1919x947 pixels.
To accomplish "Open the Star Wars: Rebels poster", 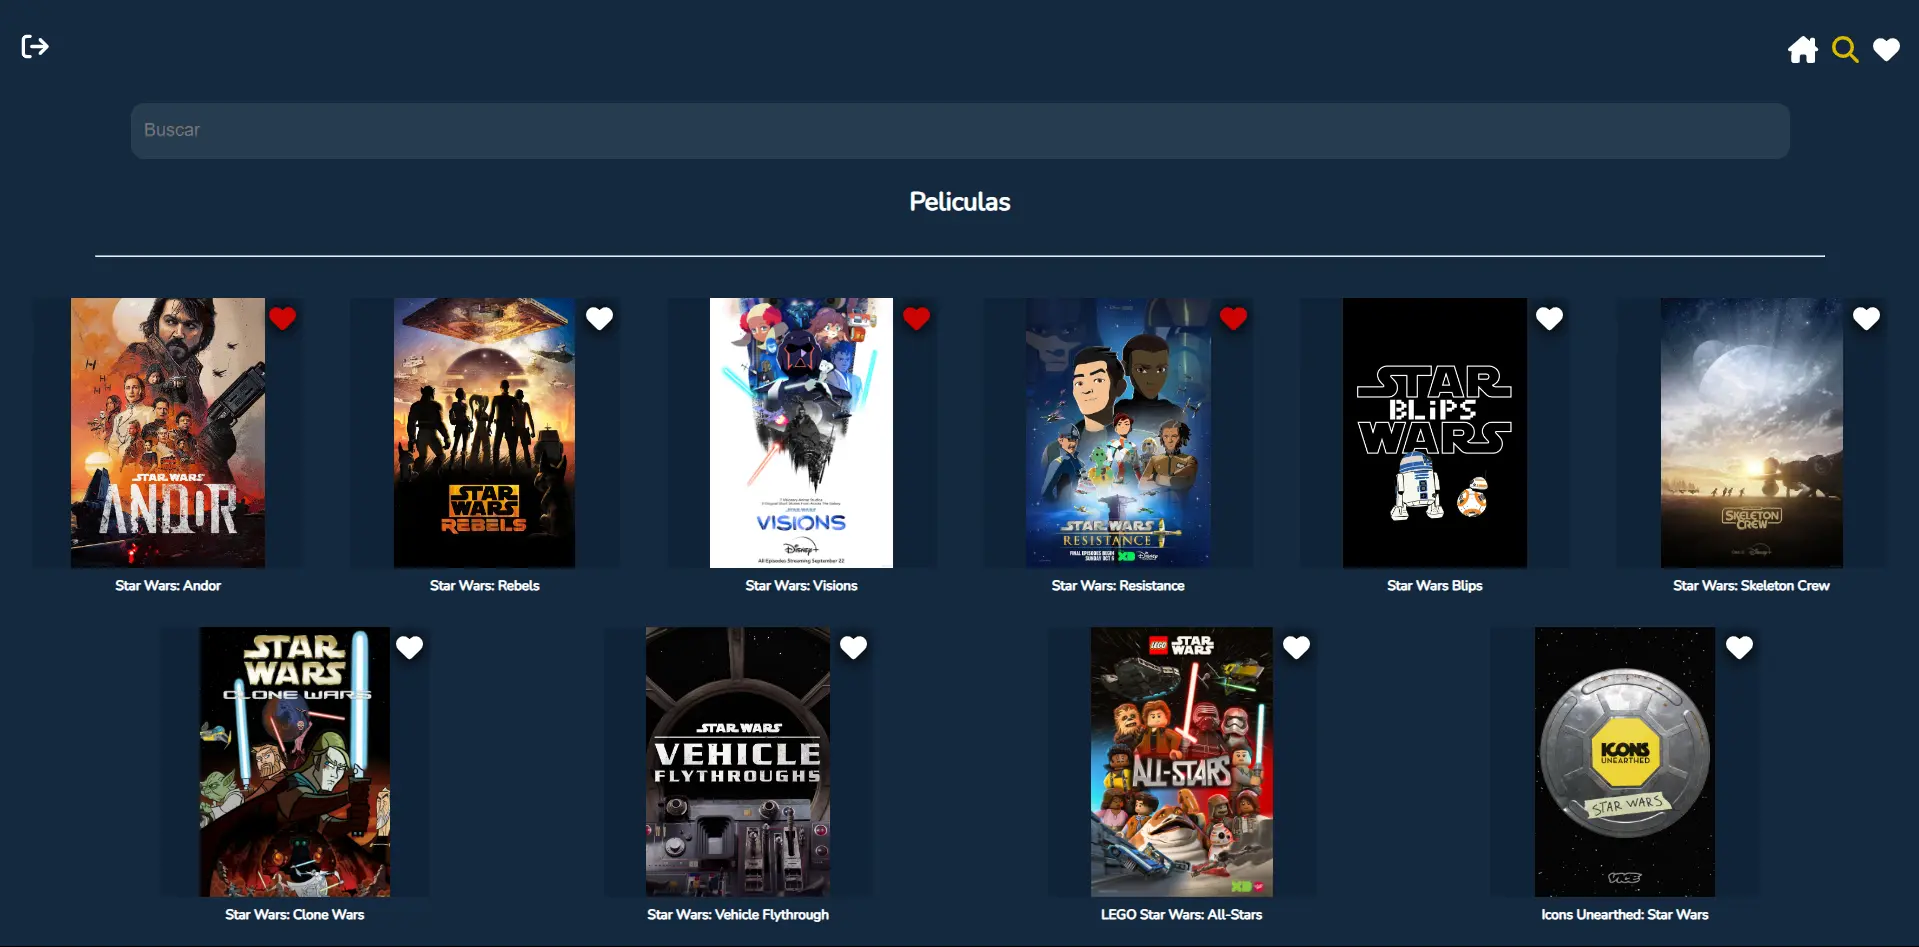I will [484, 433].
